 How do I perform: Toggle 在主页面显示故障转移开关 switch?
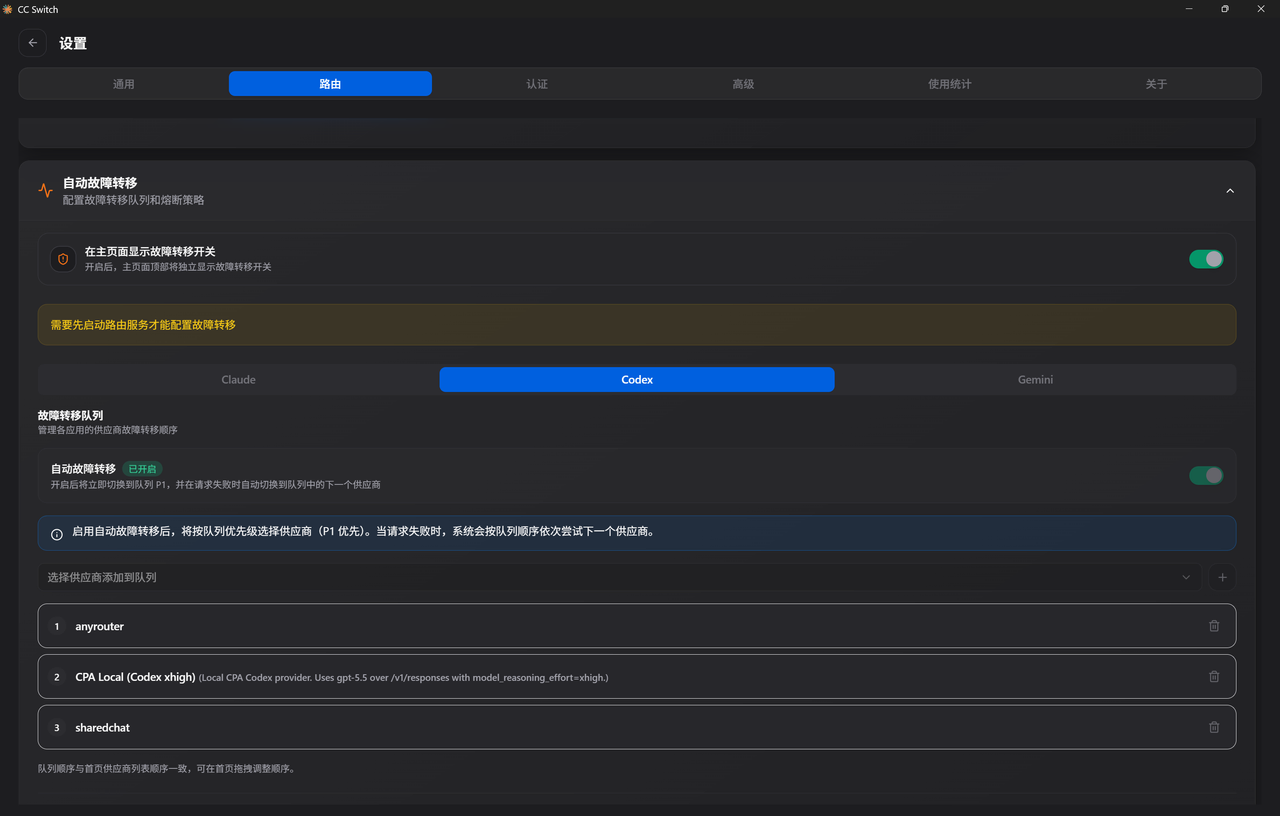[x=1206, y=259]
